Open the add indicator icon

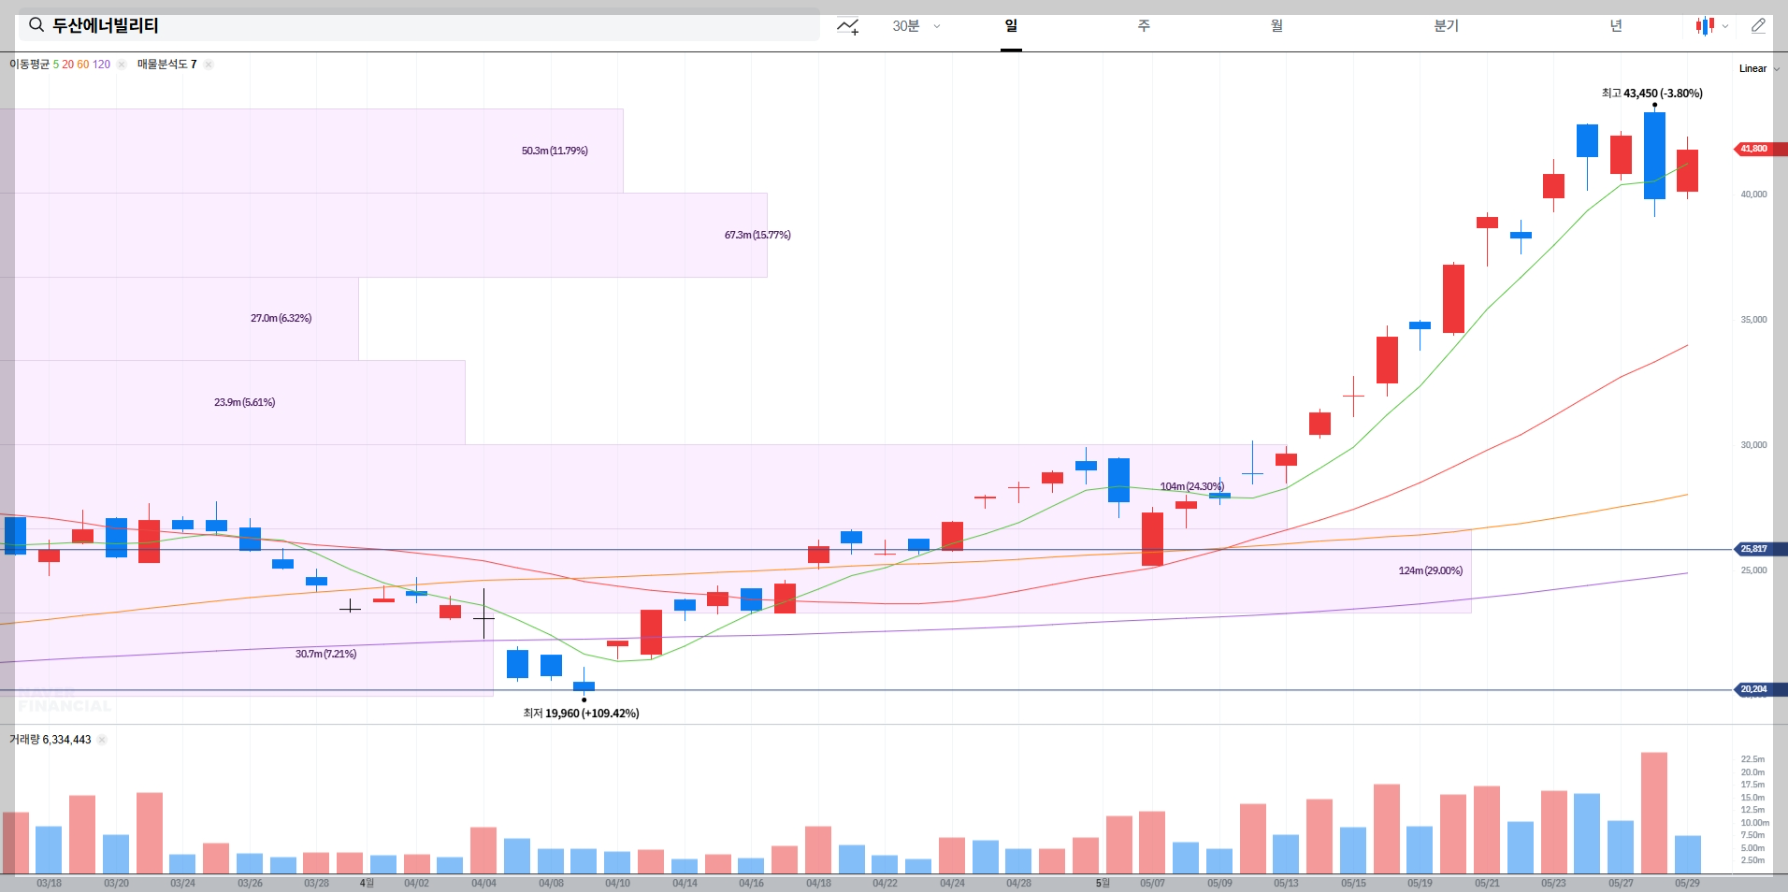click(x=848, y=26)
